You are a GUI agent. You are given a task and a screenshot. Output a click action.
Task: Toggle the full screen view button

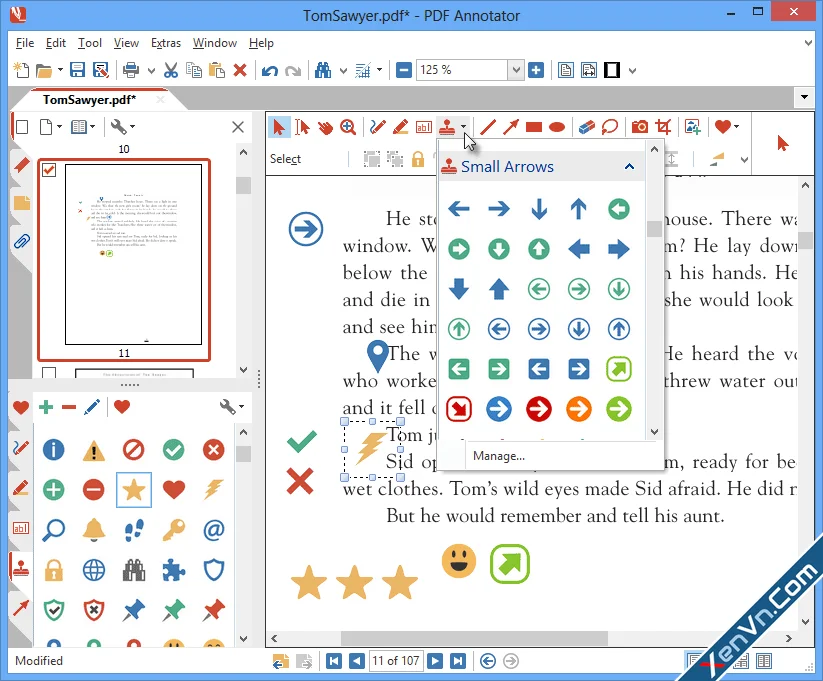coord(612,70)
